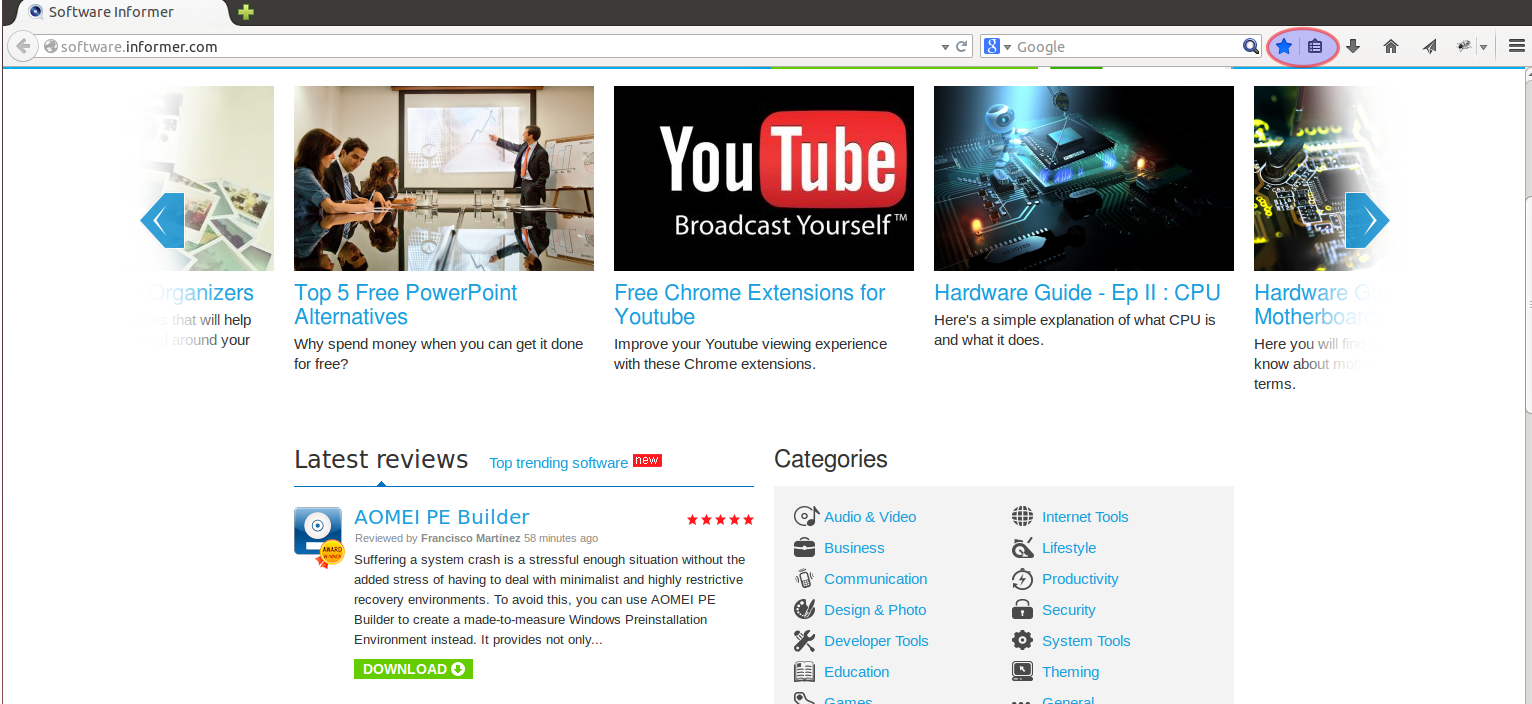This screenshot has width=1532, height=704.
Task: Open Top 5 Free PowerPoint Alternatives article
Action: (406, 305)
